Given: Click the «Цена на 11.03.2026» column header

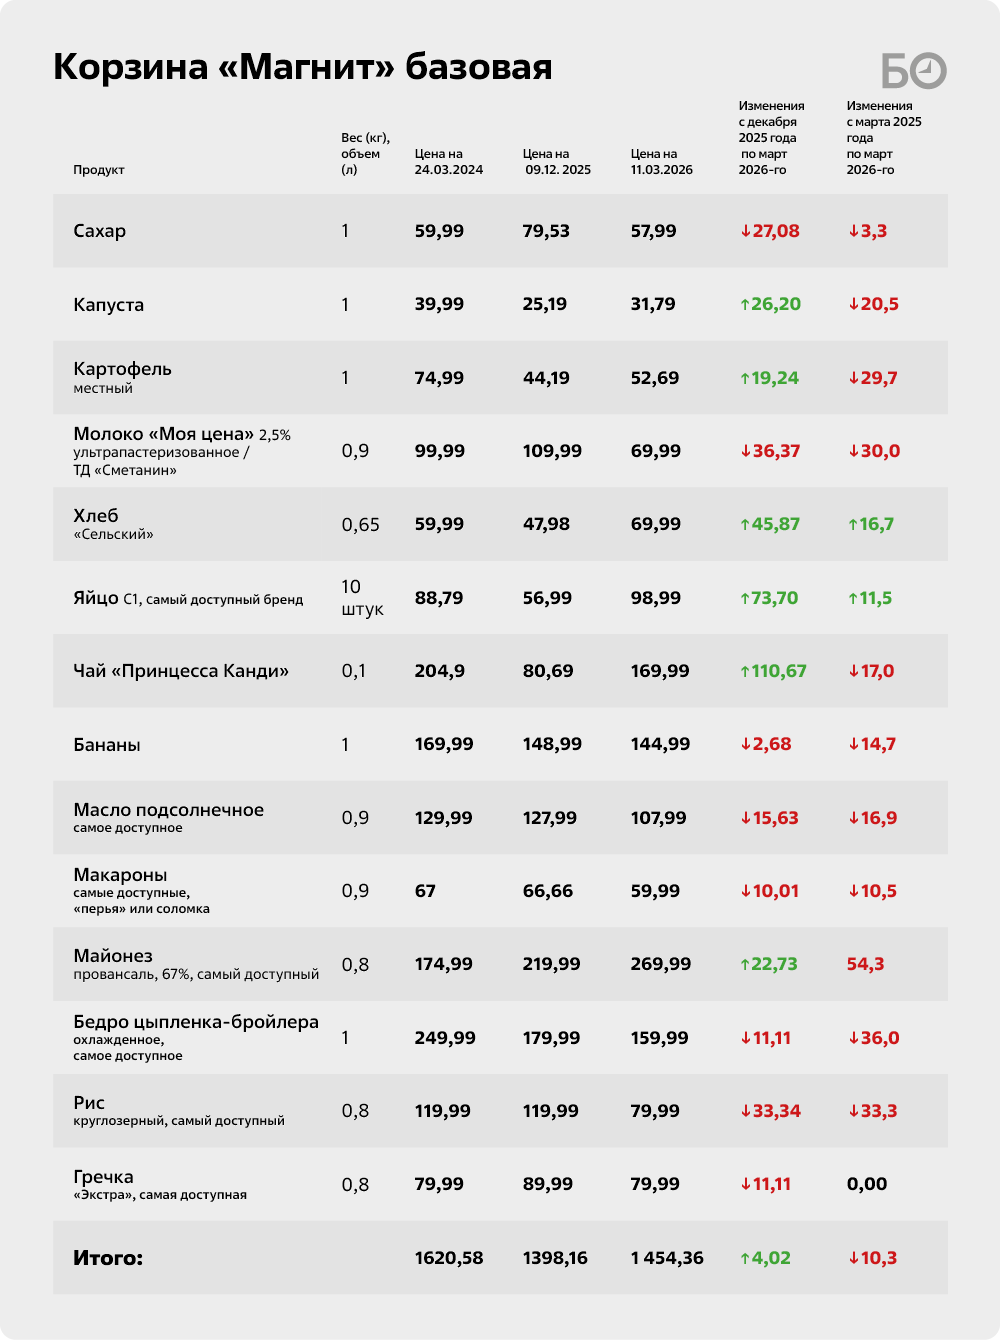Looking at the screenshot, I should coord(661,162).
